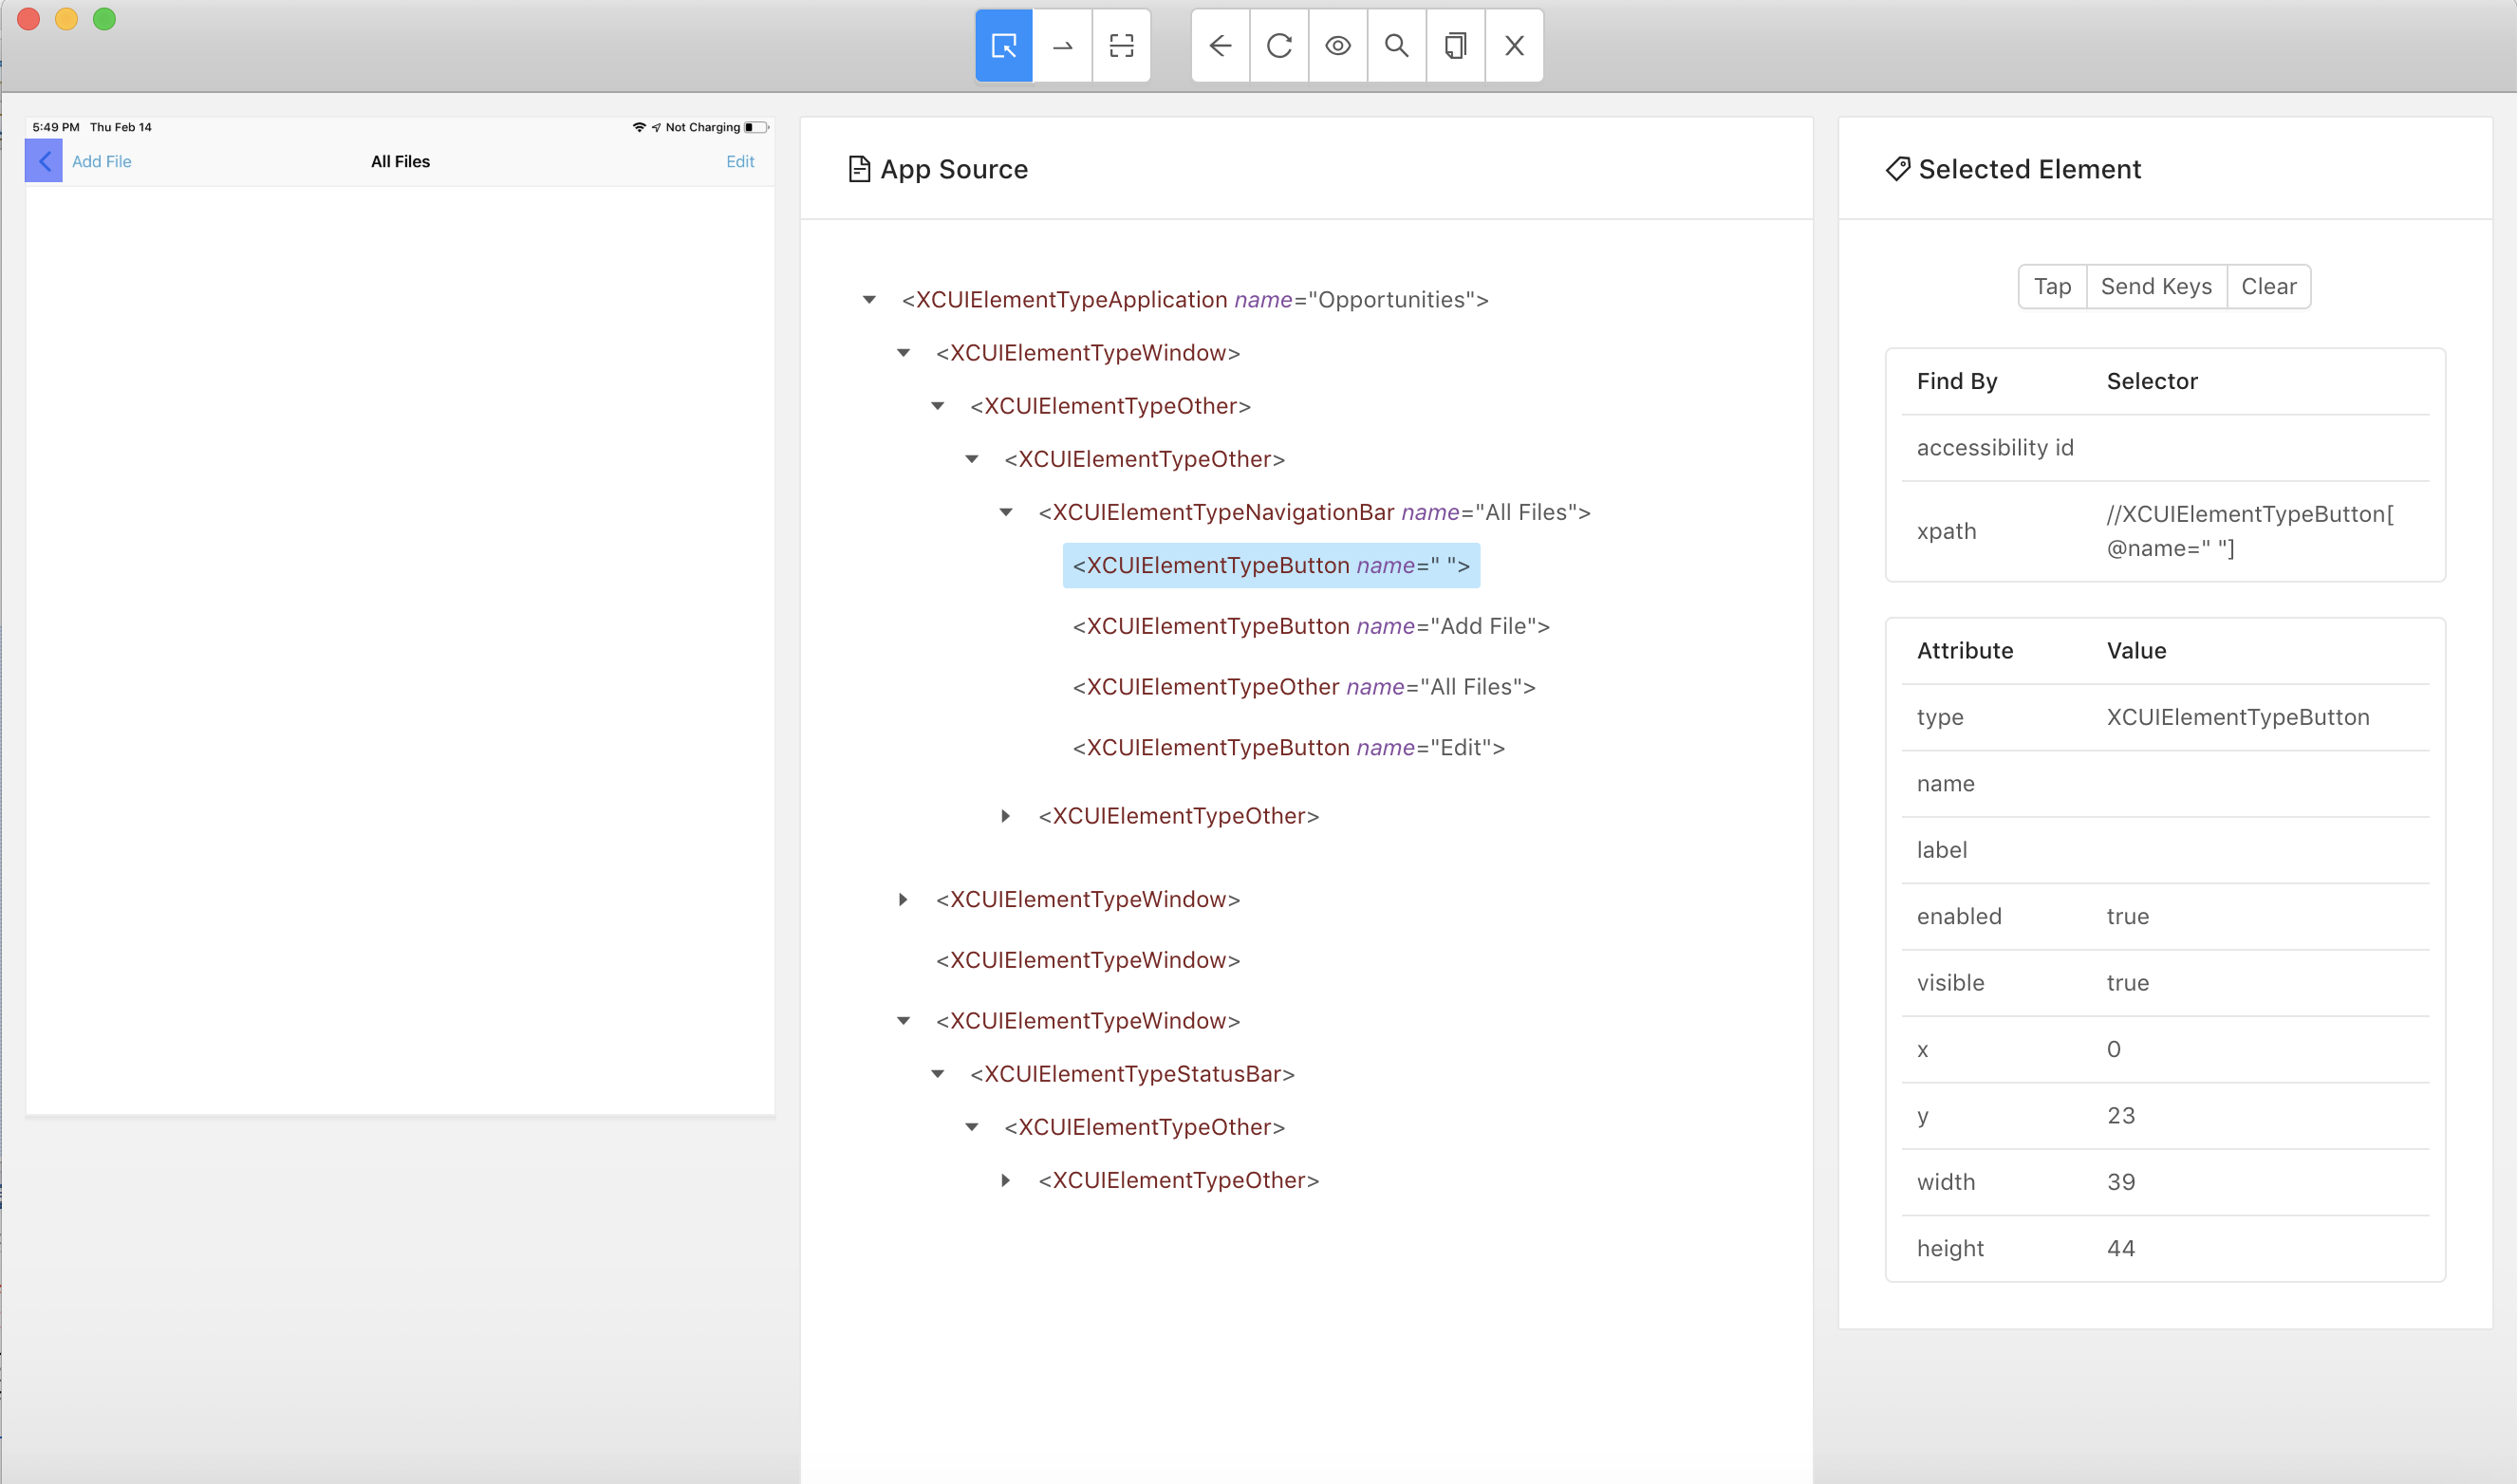The height and width of the screenshot is (1484, 2517).
Task: Click the height value 44
Action: click(x=2121, y=1249)
